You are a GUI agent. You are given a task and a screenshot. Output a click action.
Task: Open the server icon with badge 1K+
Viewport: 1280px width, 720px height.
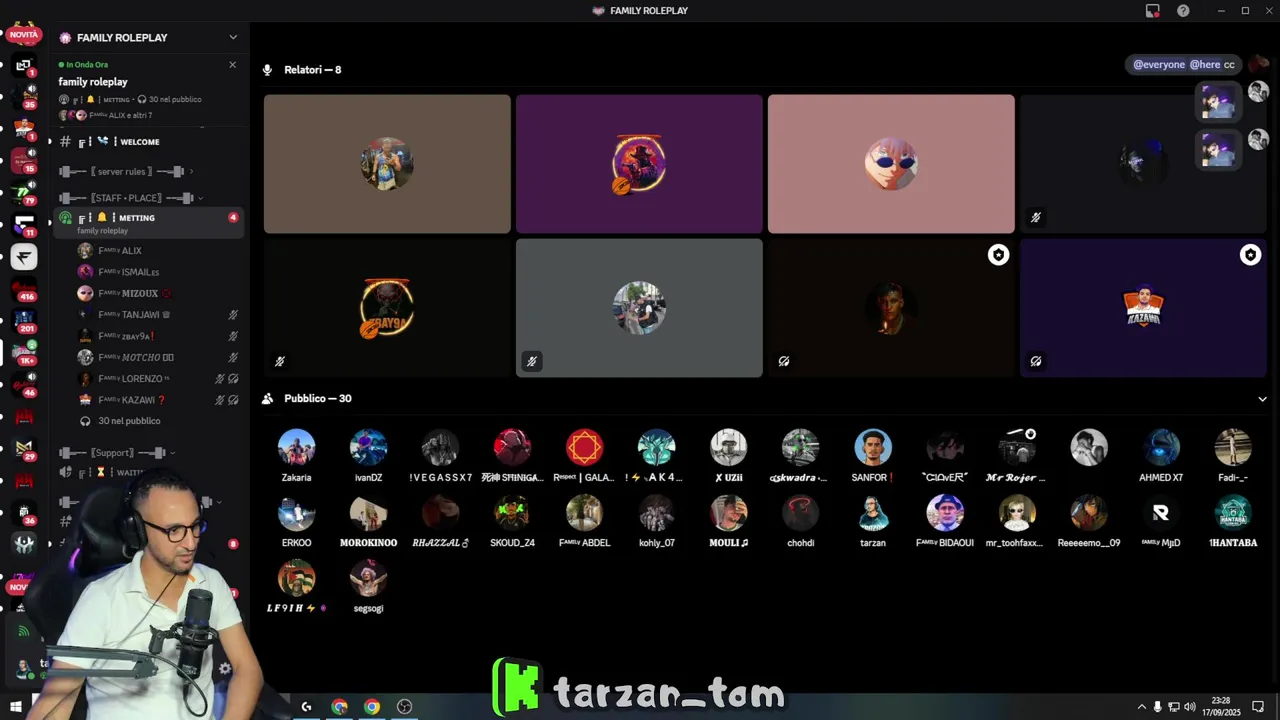[x=24, y=353]
